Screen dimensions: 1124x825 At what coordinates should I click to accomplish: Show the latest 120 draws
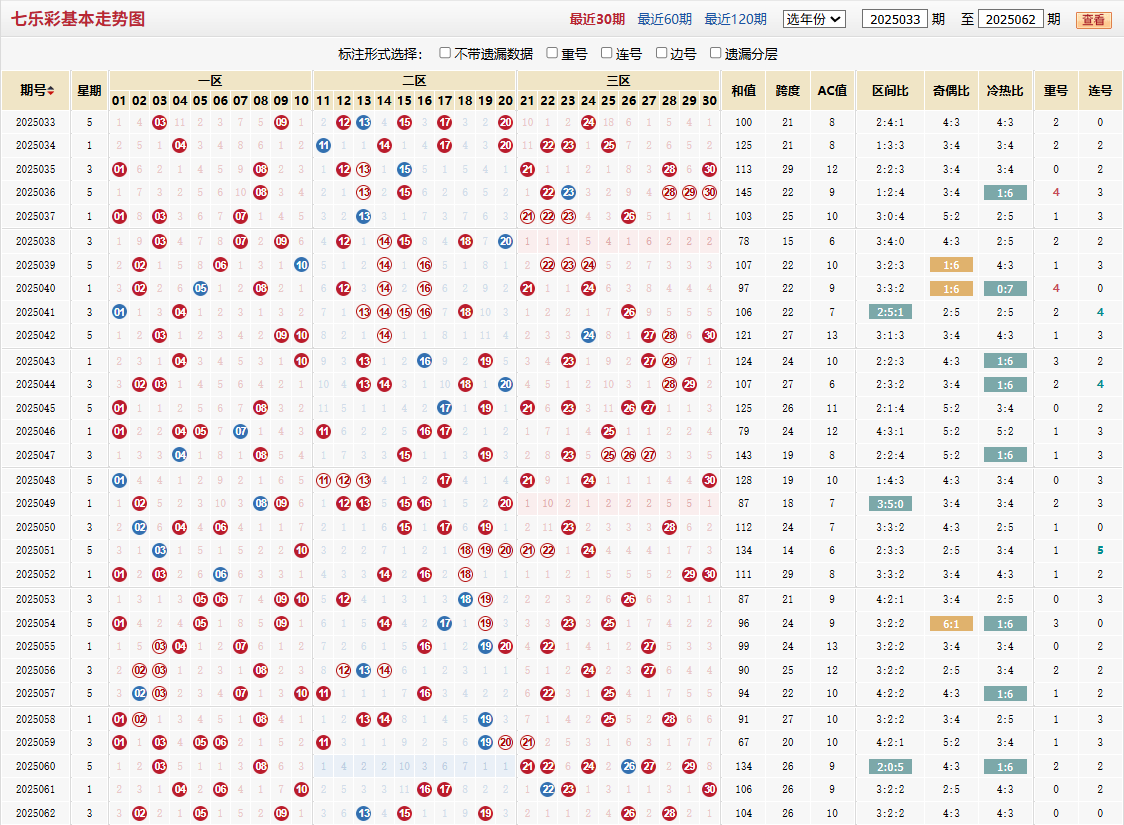[x=735, y=19]
